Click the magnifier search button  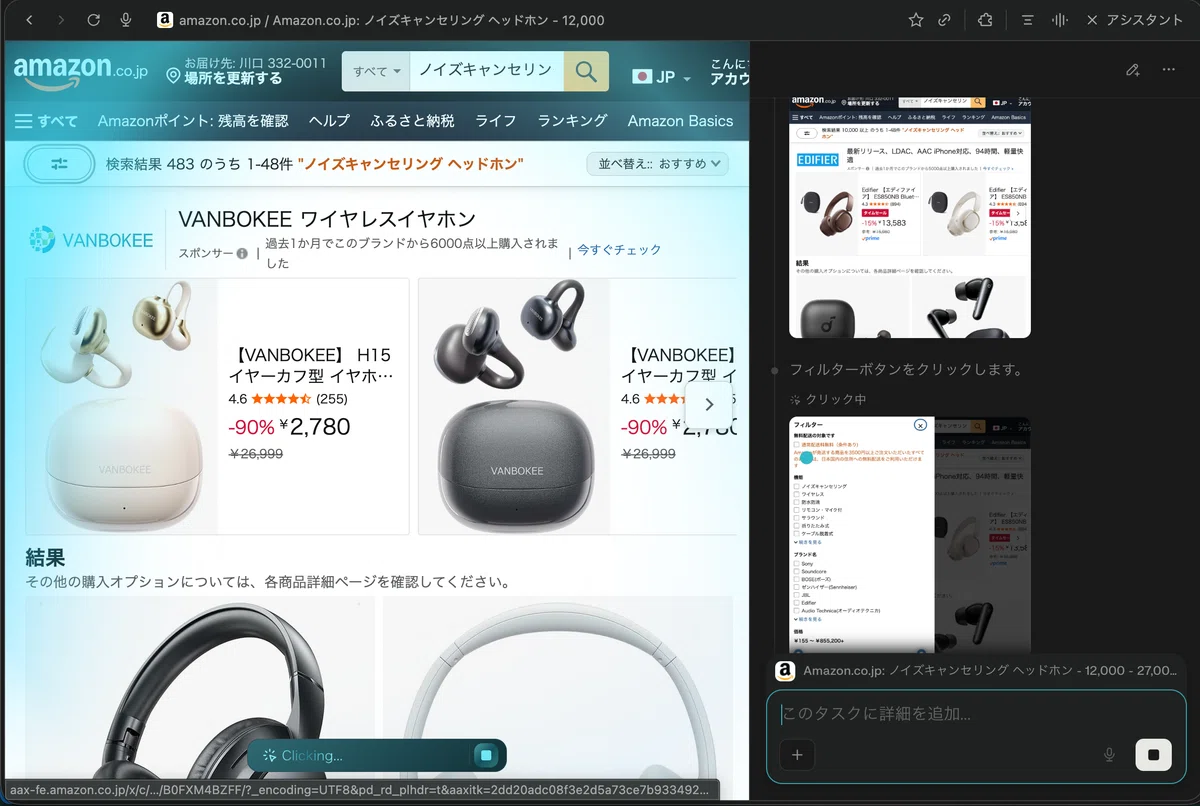tap(587, 71)
